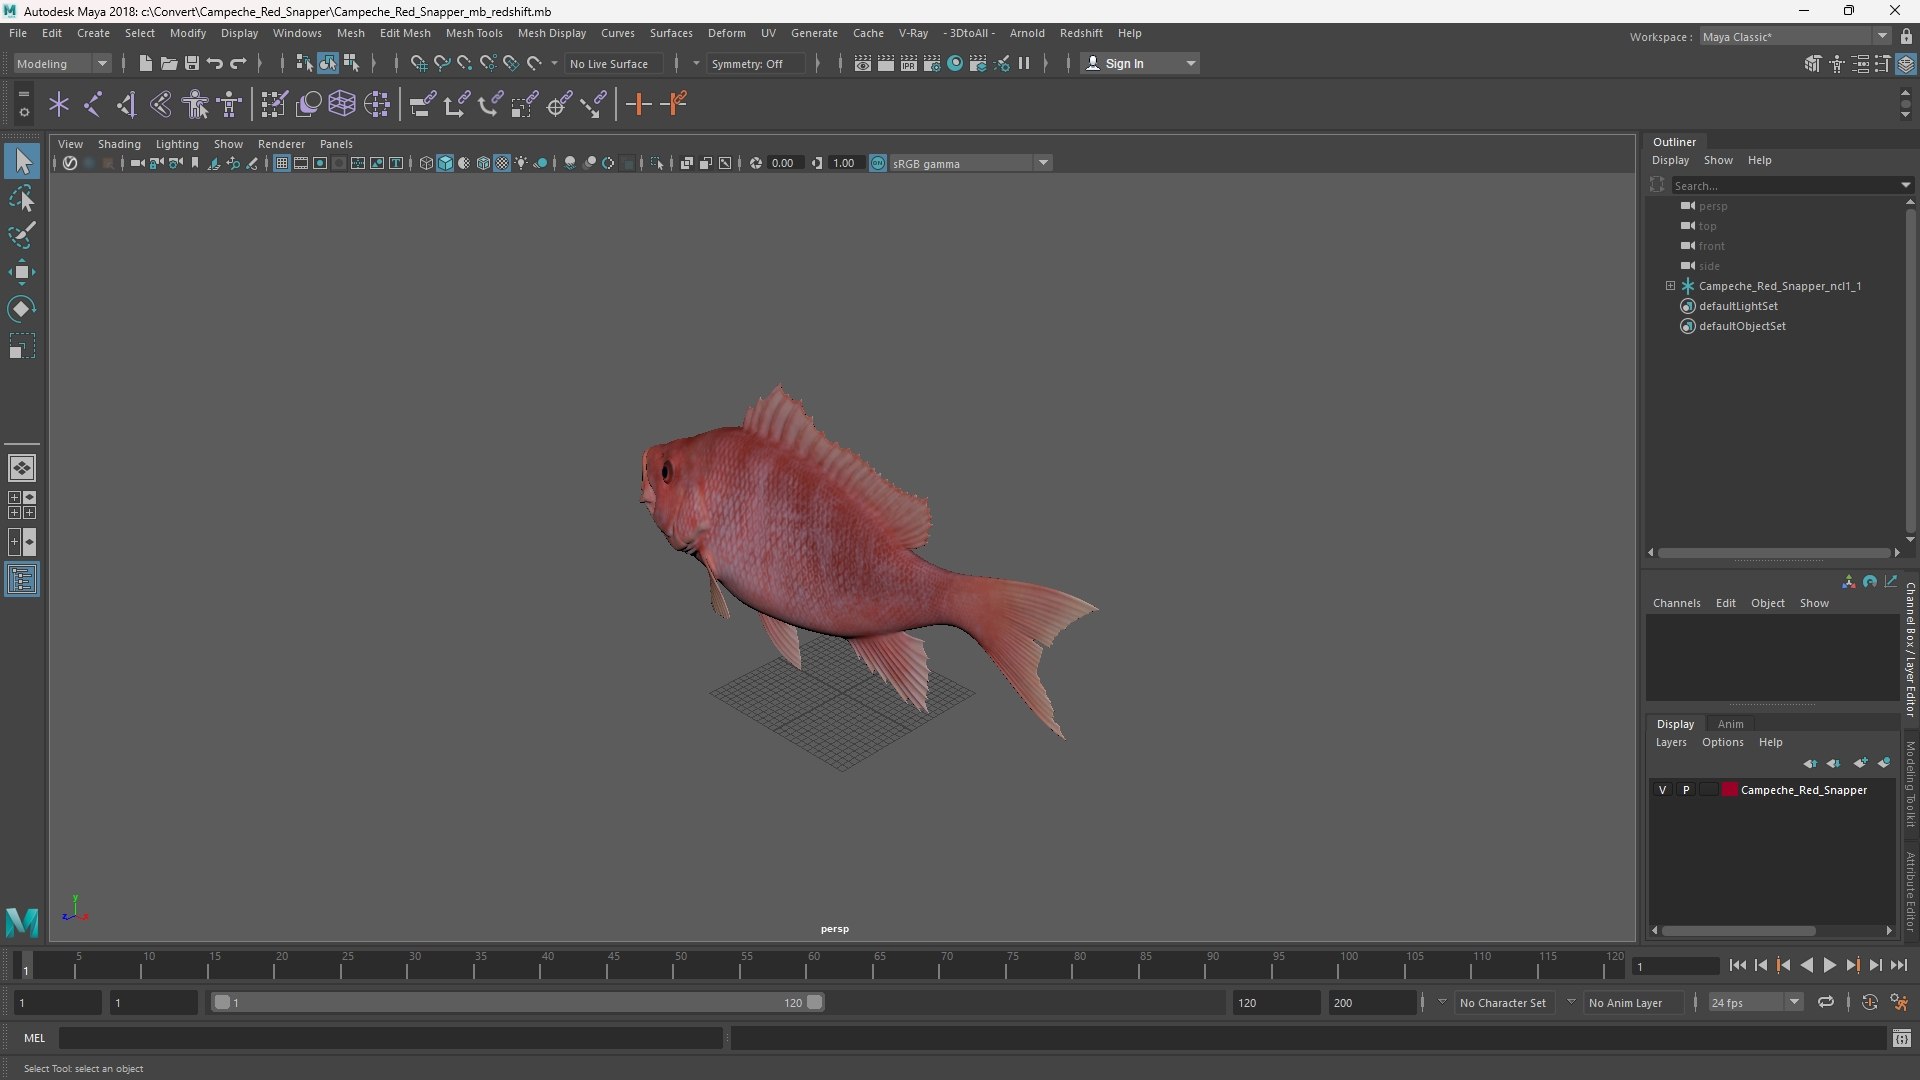Open the sRGB gamma view transform dropdown
This screenshot has height=1080, width=1920.
(970, 163)
